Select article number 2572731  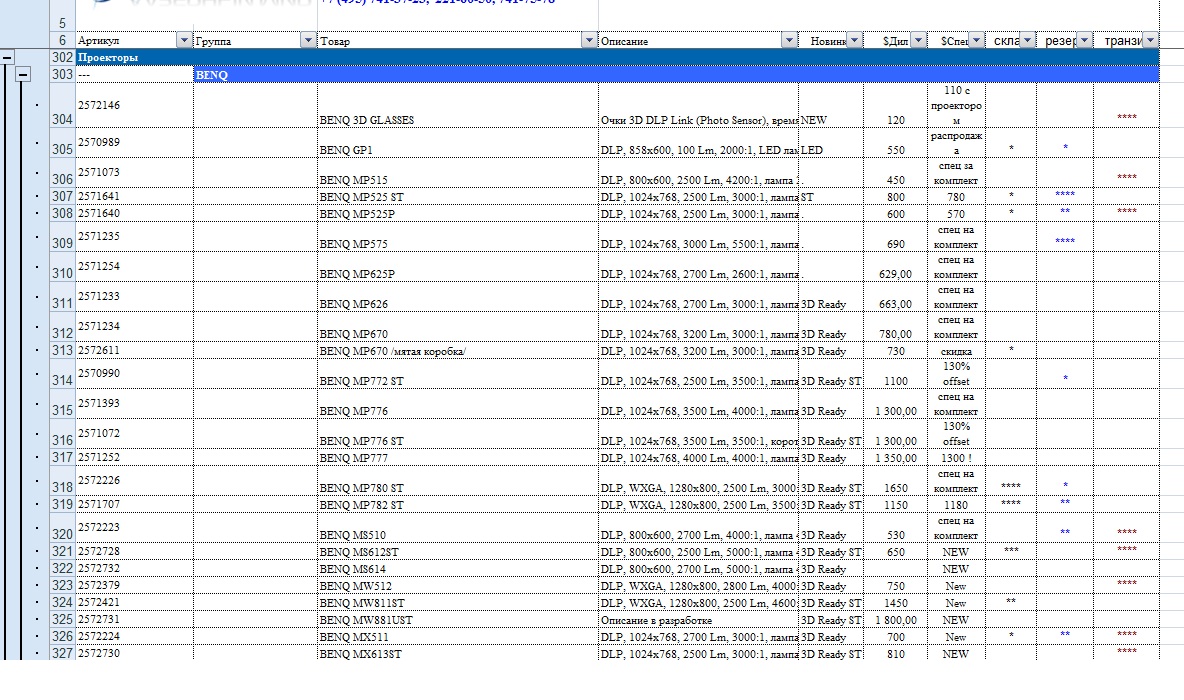tap(134, 619)
